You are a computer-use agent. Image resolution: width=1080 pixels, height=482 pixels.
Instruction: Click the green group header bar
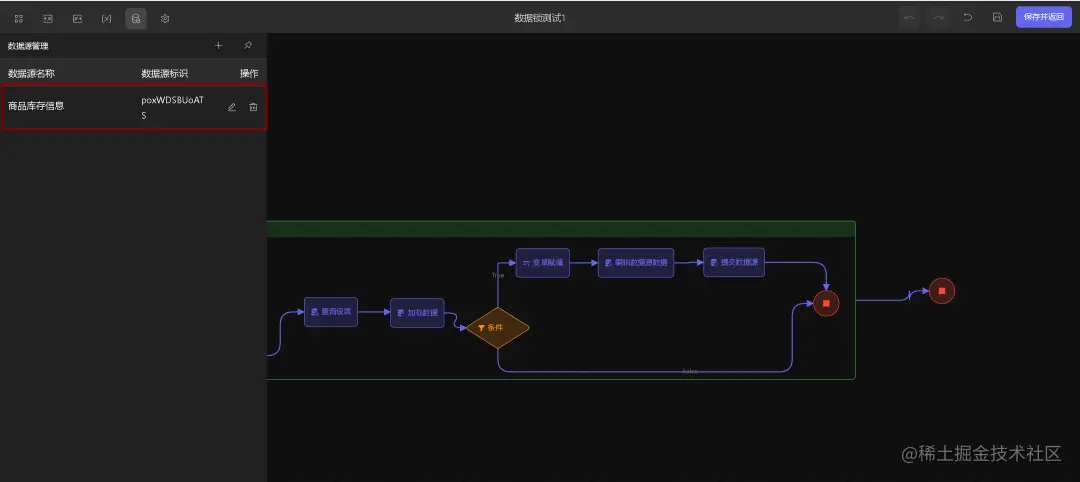(561, 229)
